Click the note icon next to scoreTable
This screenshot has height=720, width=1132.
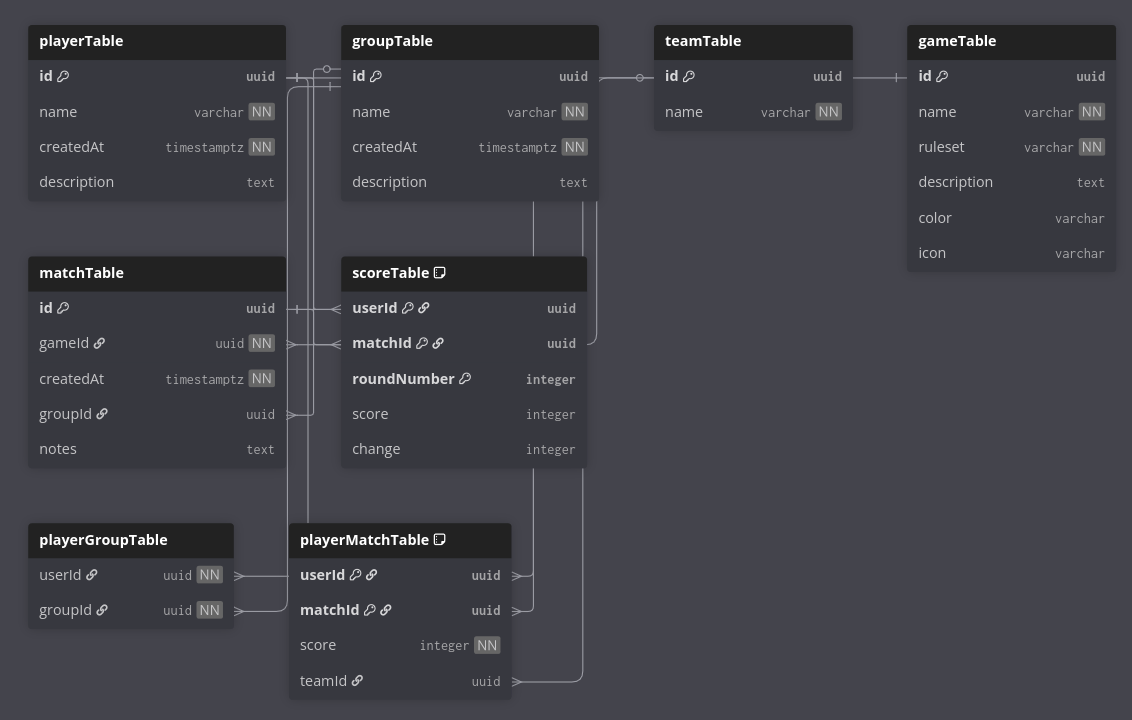439,273
